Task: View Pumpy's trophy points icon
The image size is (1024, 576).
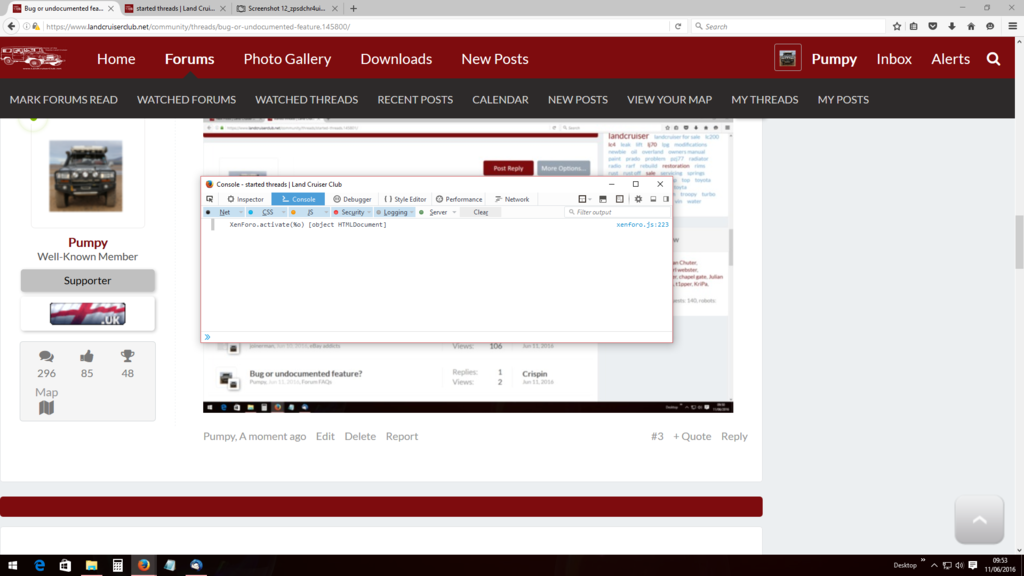Action: click(127, 356)
